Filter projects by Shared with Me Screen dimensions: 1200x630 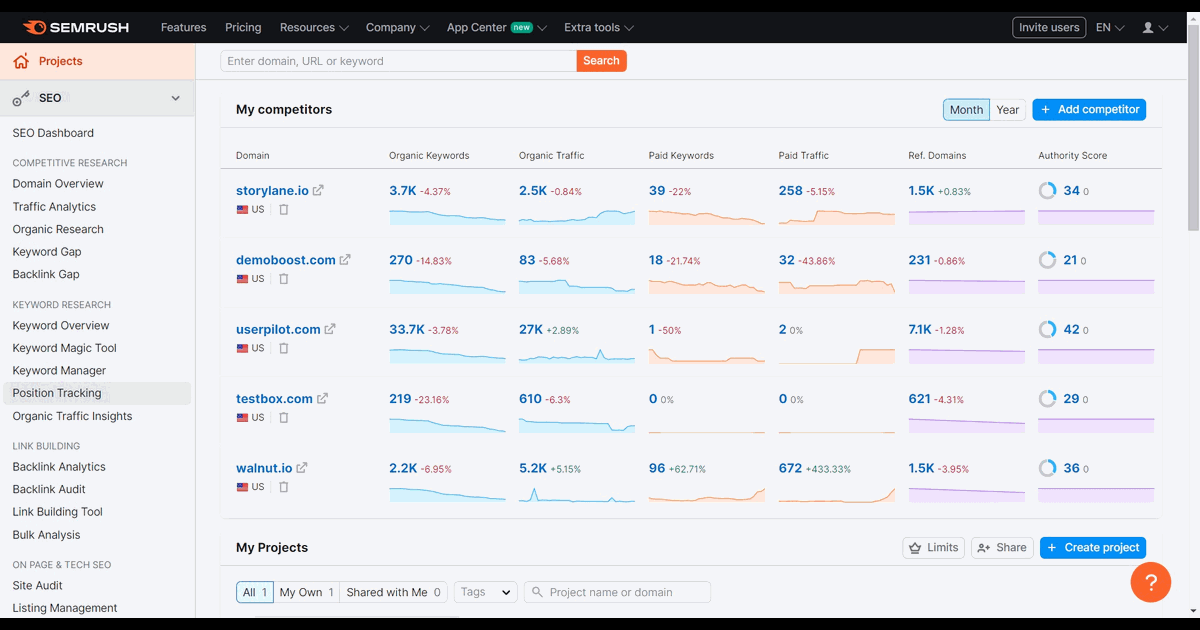393,592
